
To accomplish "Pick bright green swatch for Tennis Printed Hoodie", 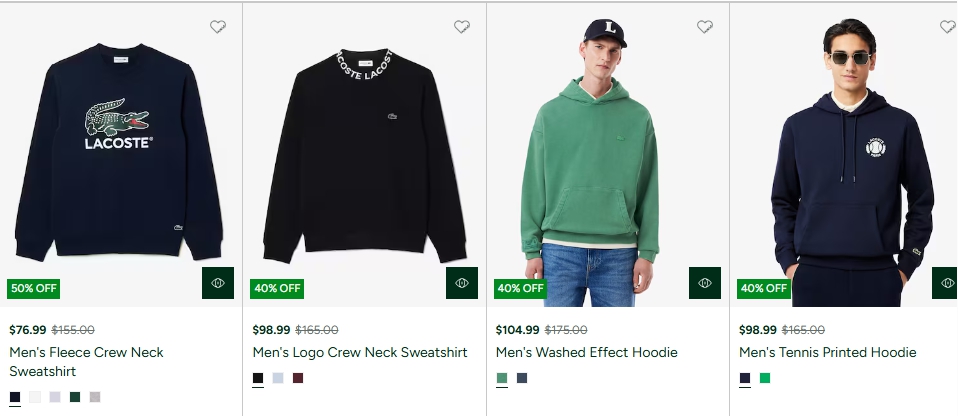I will point(765,378).
